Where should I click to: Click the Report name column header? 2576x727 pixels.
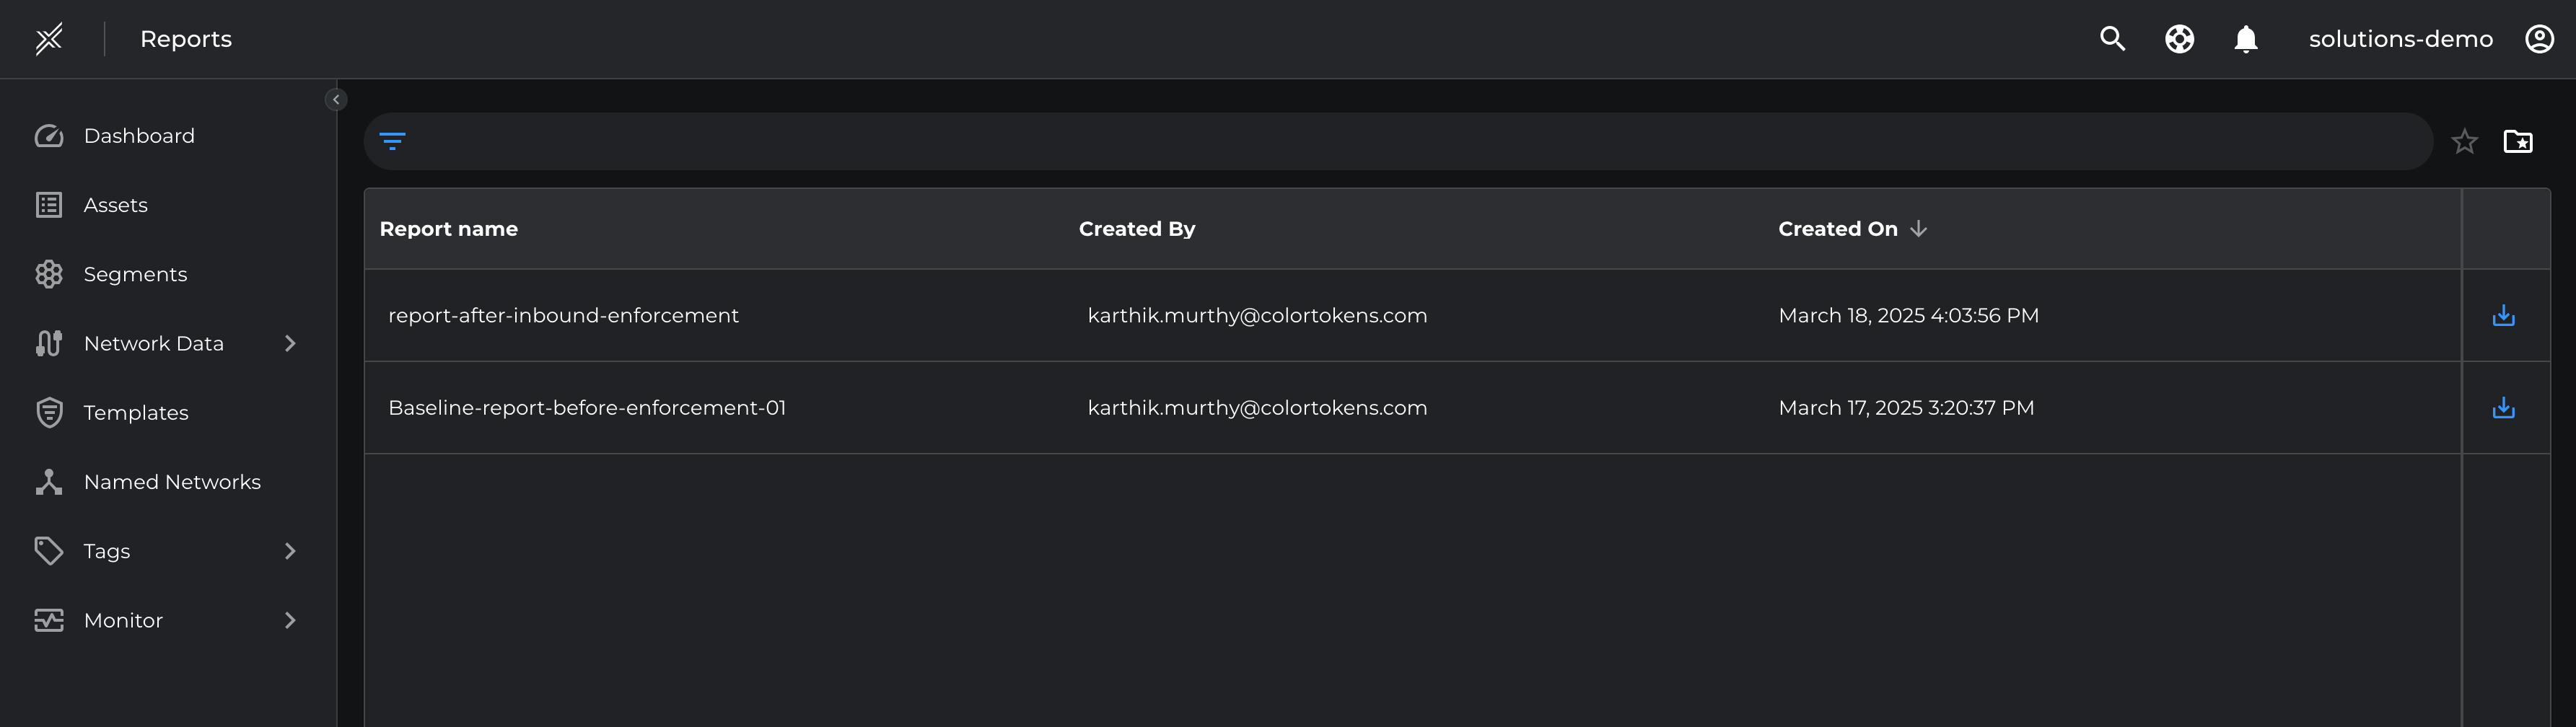click(449, 229)
